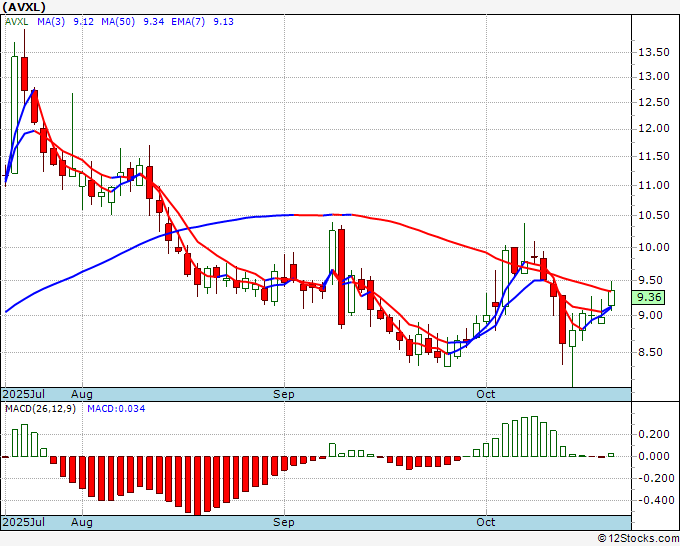The height and width of the screenshot is (546, 680).
Task: Click the 12Stocks.com copyright credit
Action: click(x=638, y=539)
